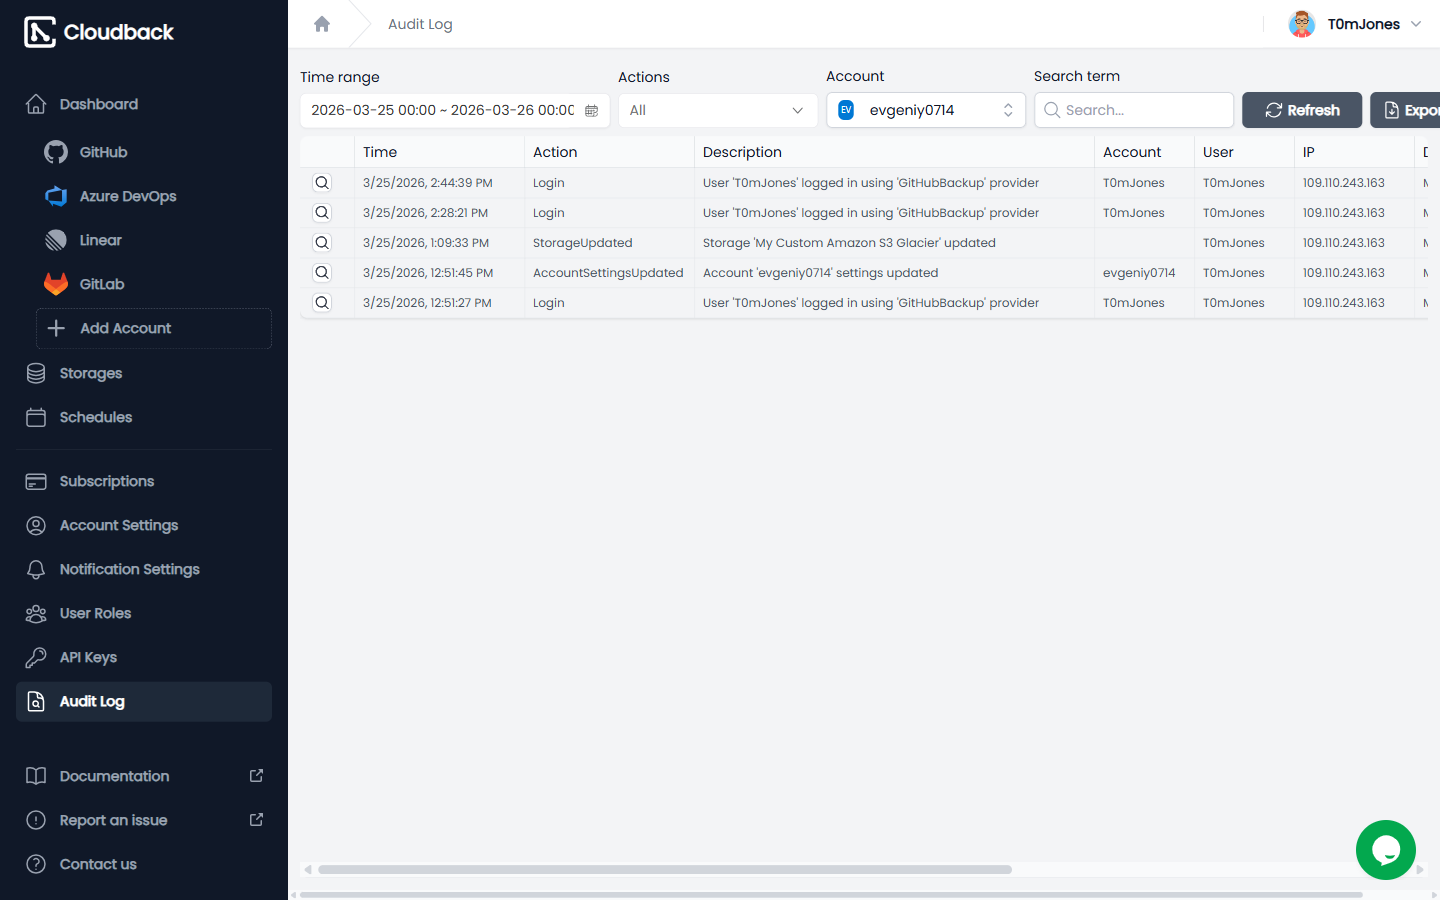Inspect the AccountSettingsUpdated log entry

tap(322, 273)
